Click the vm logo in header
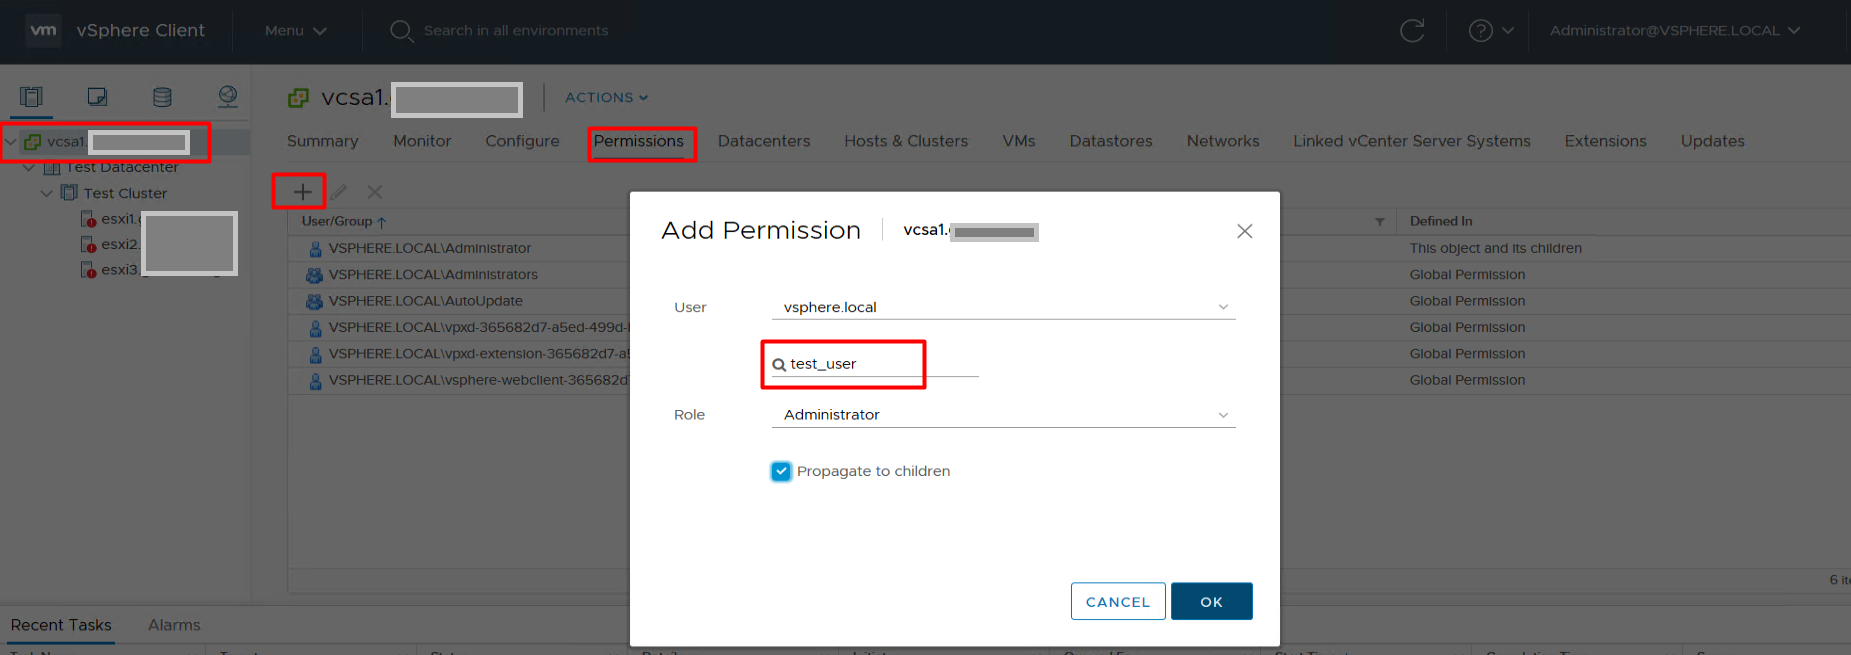This screenshot has height=655, width=1851. coord(43,30)
